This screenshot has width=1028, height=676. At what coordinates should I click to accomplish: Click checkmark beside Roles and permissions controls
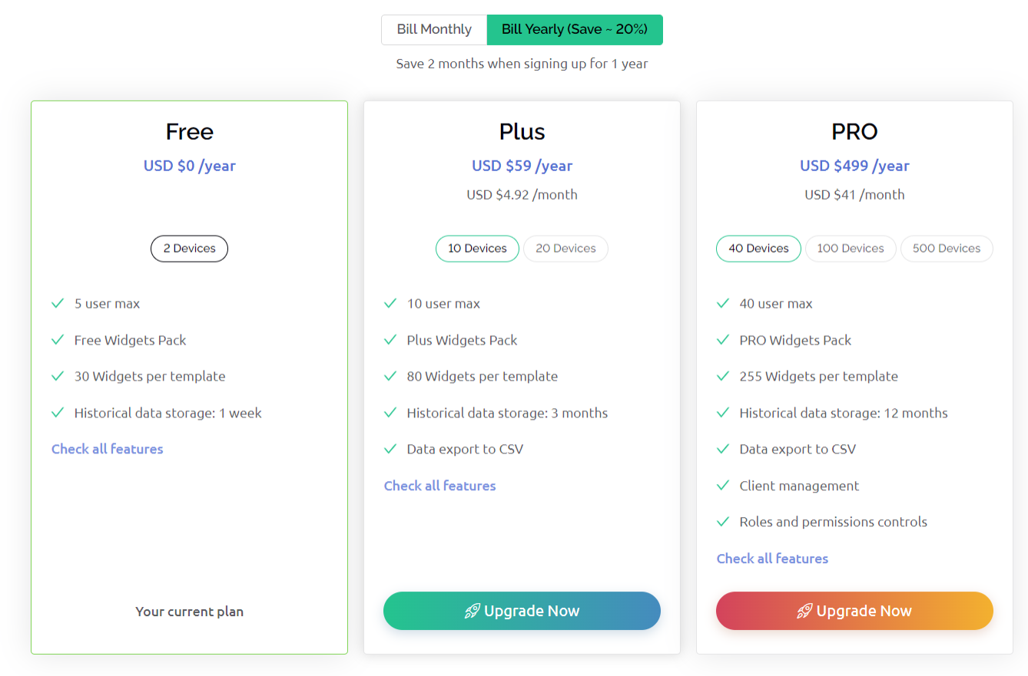pyautogui.click(x=722, y=522)
